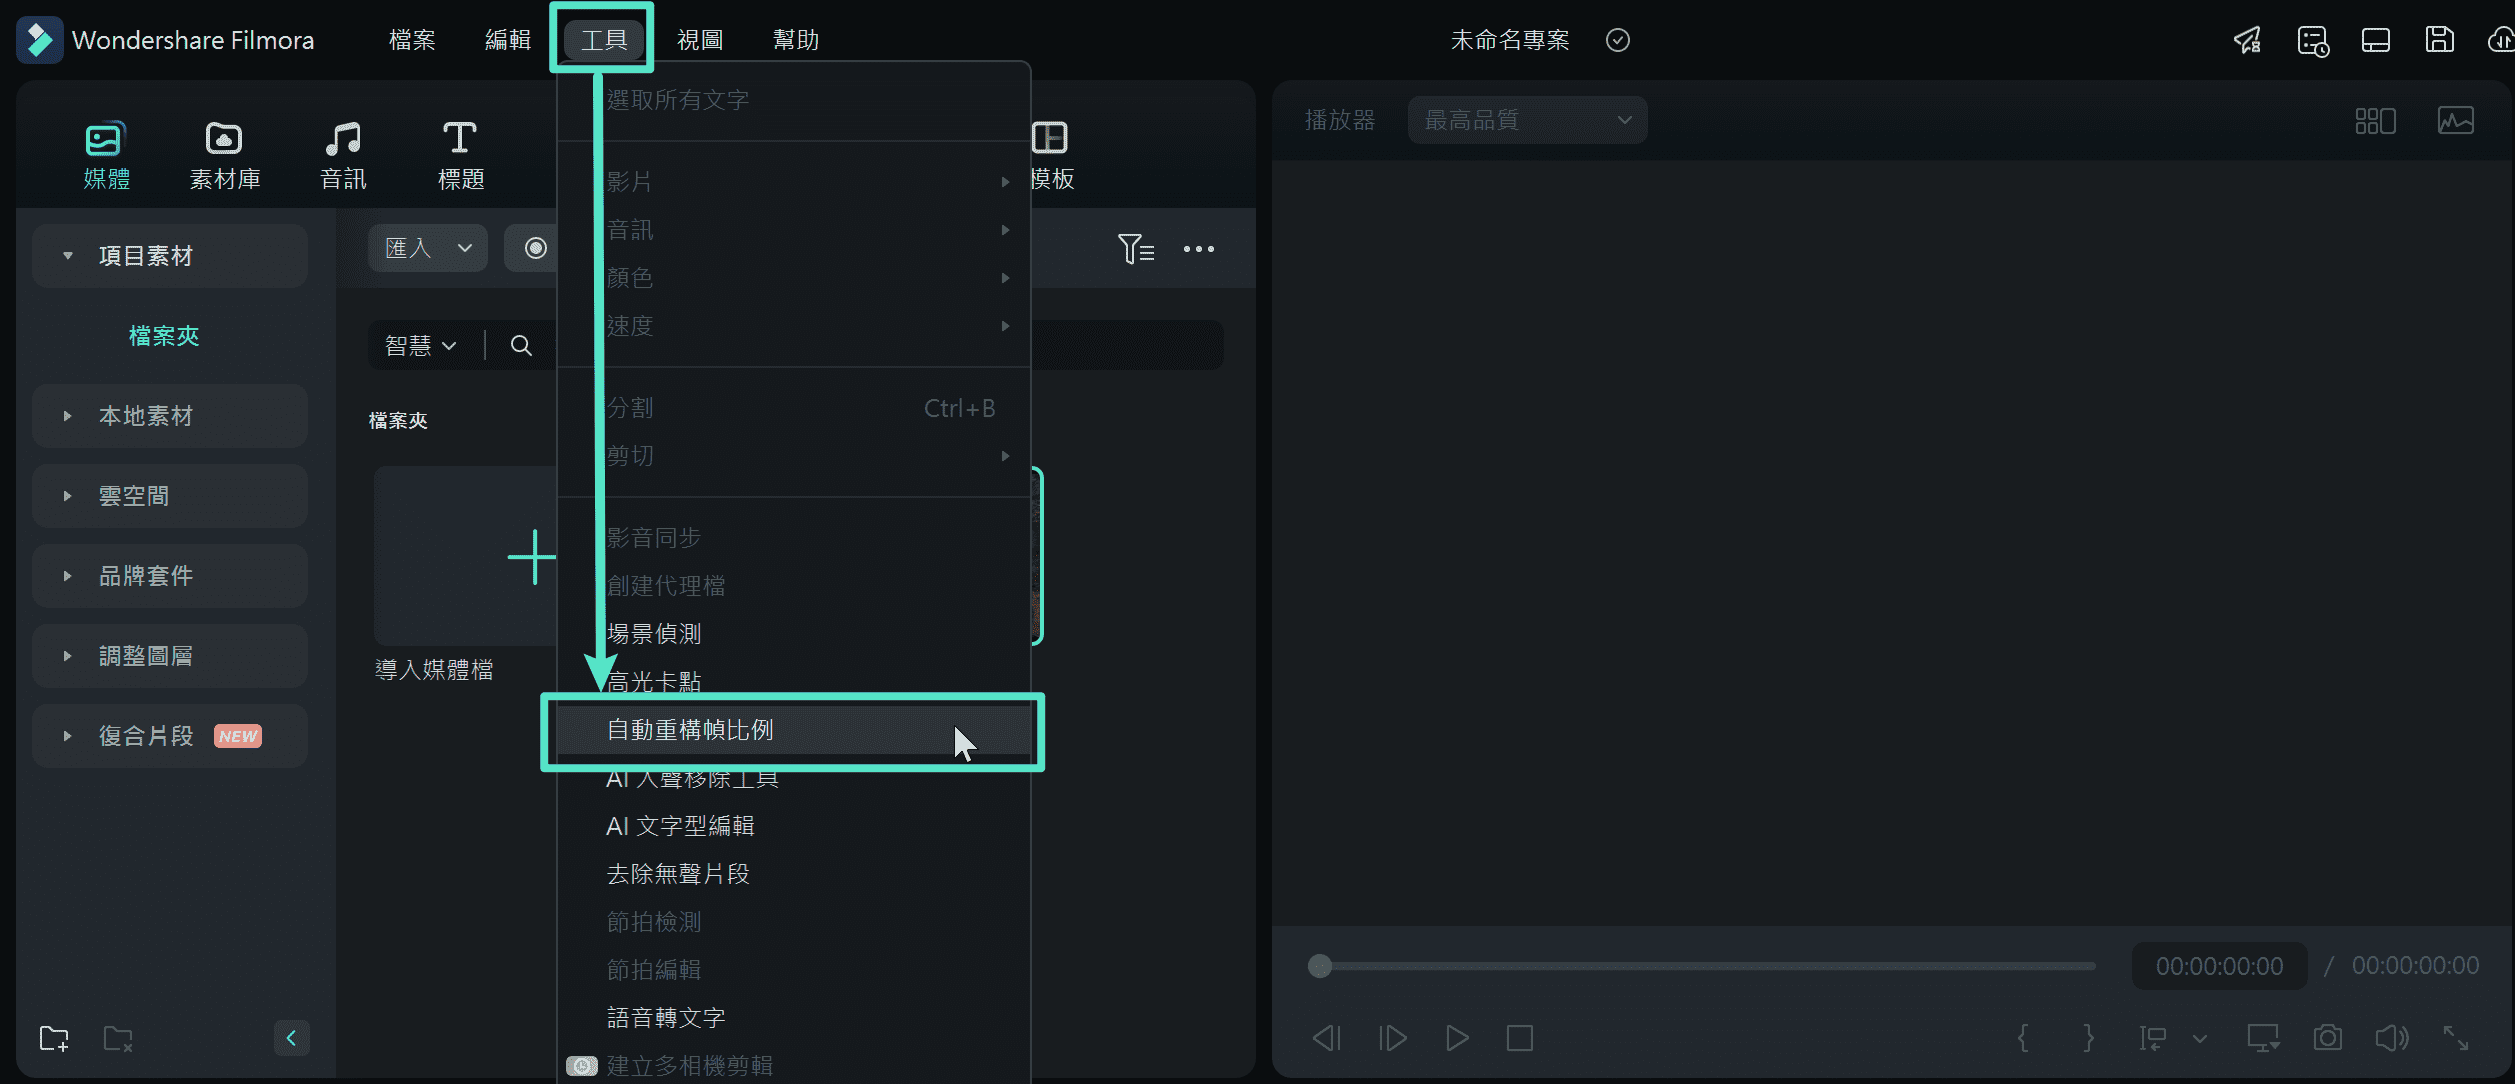Open the 素材庫 stock library tab
The width and height of the screenshot is (2515, 1084).
point(225,156)
